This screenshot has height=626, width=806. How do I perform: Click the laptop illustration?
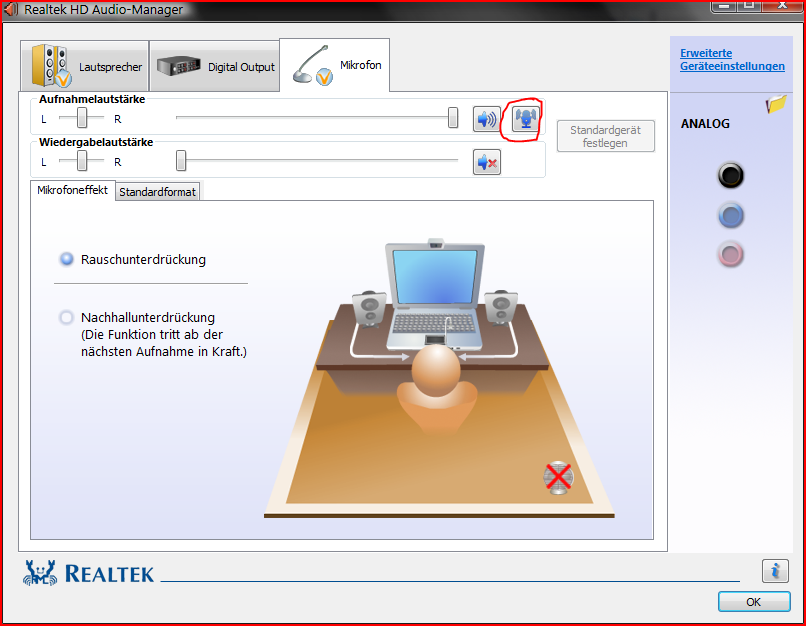click(x=435, y=294)
